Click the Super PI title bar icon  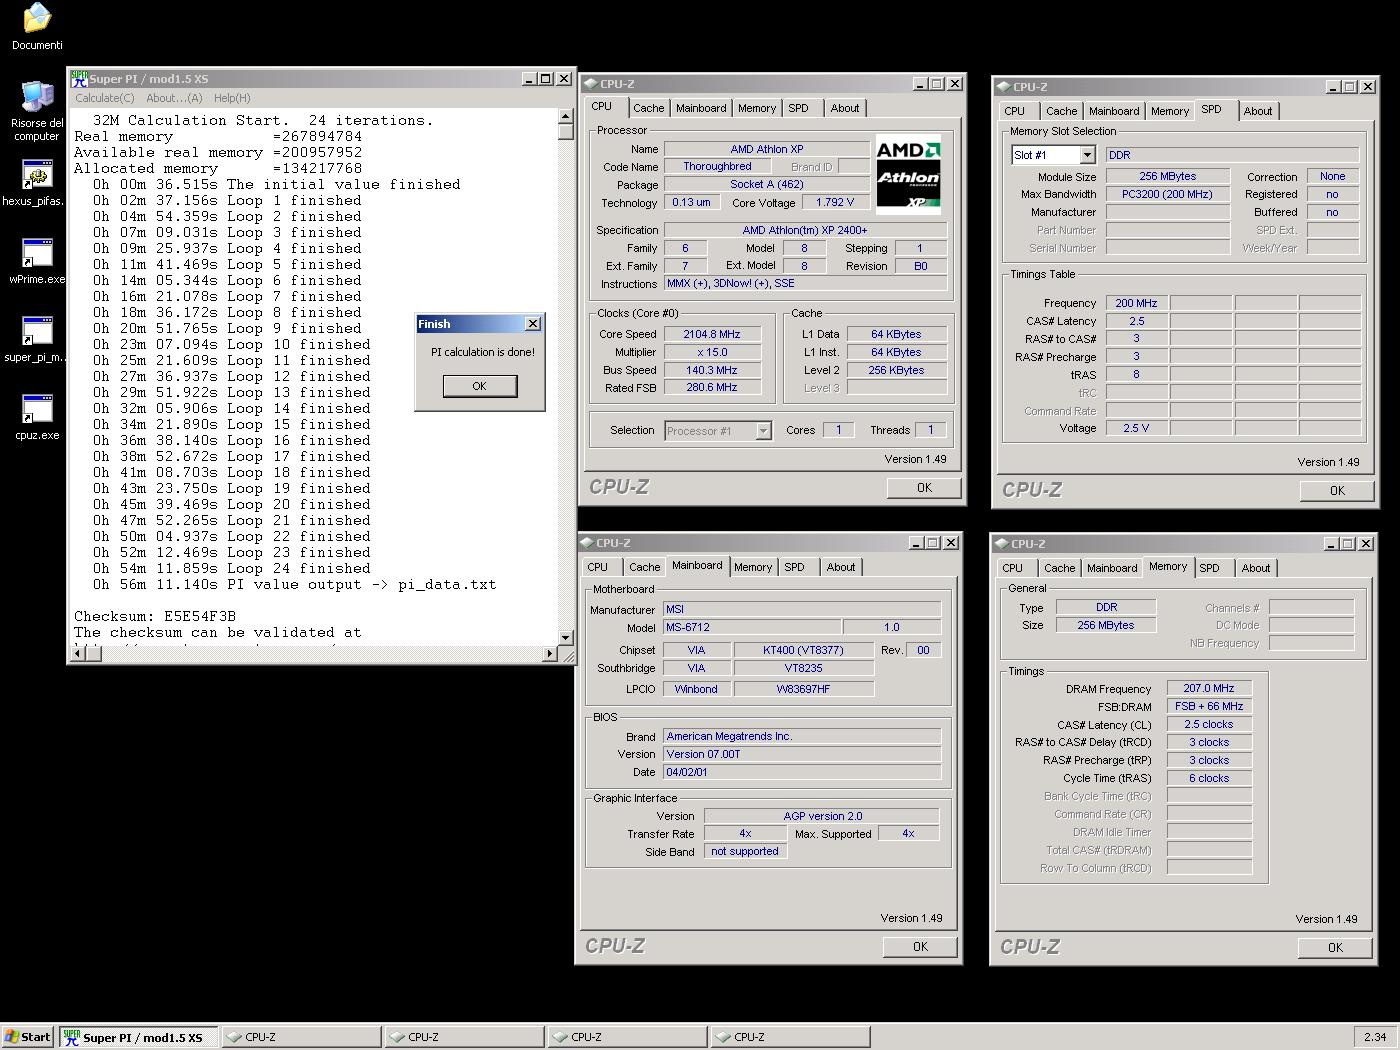pos(79,78)
